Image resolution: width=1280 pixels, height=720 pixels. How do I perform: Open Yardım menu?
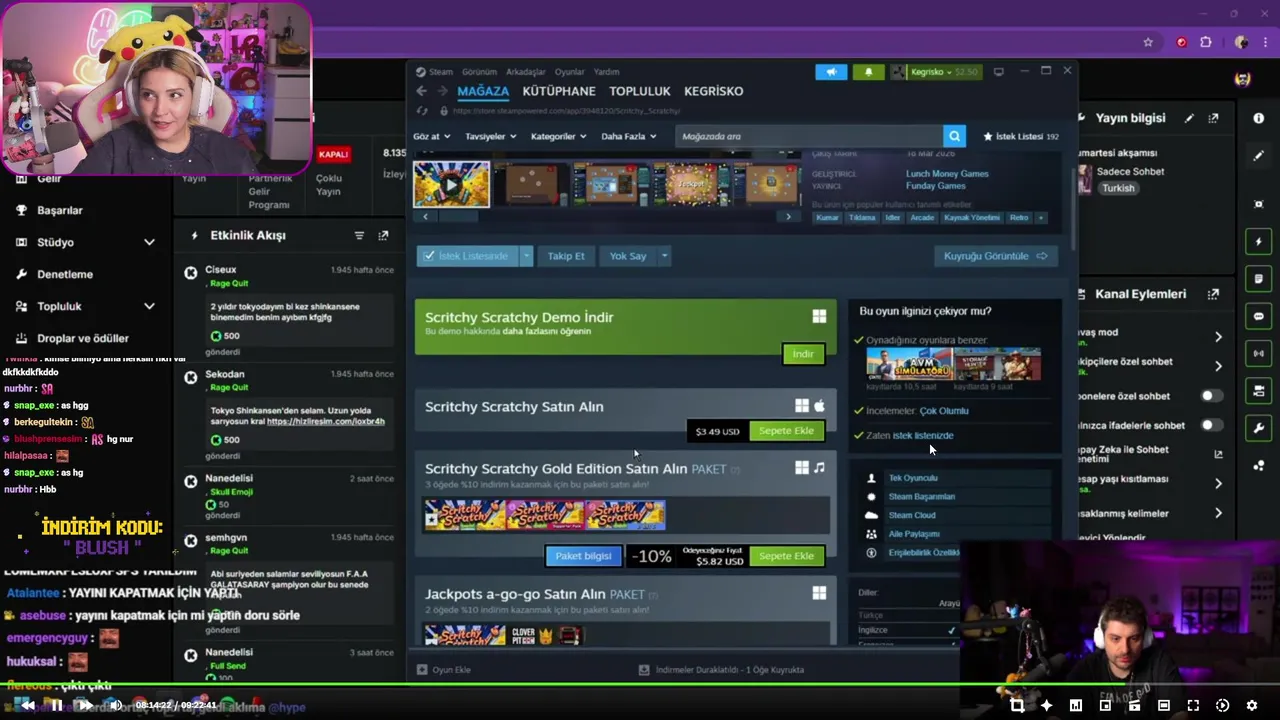[x=606, y=72]
